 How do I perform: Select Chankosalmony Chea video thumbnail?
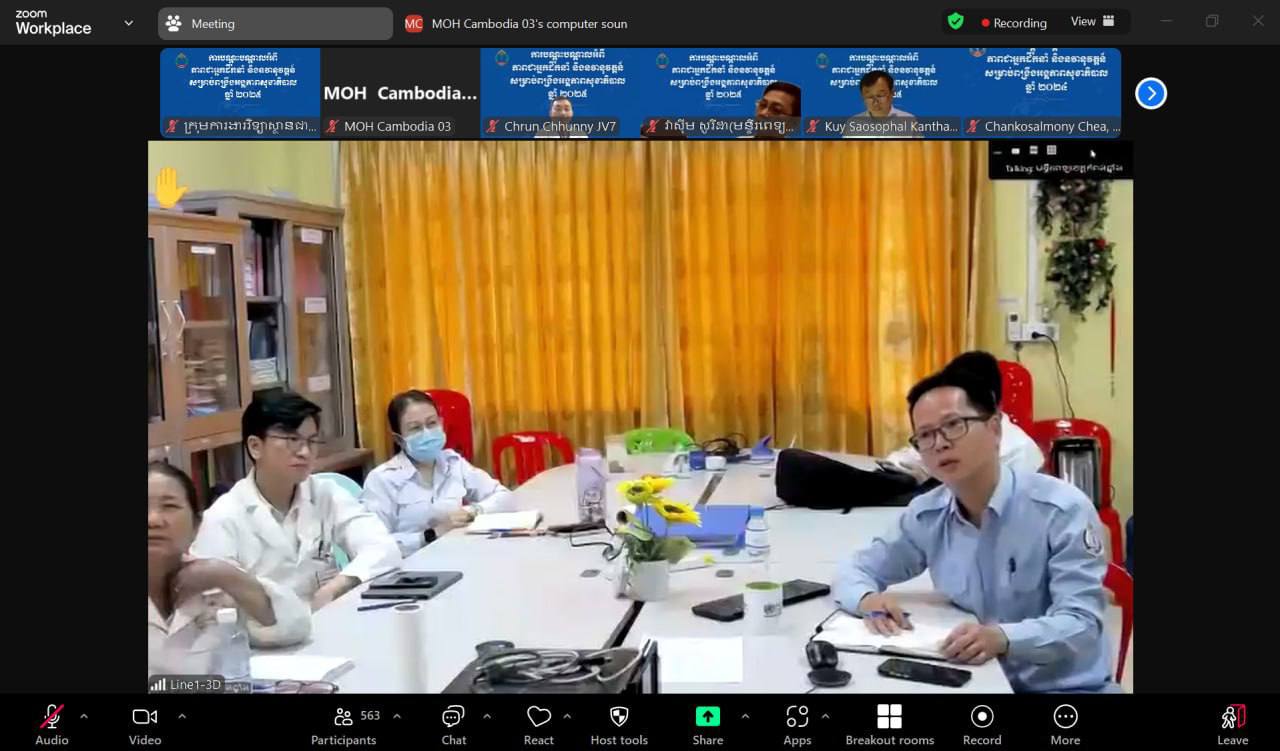pos(1041,93)
